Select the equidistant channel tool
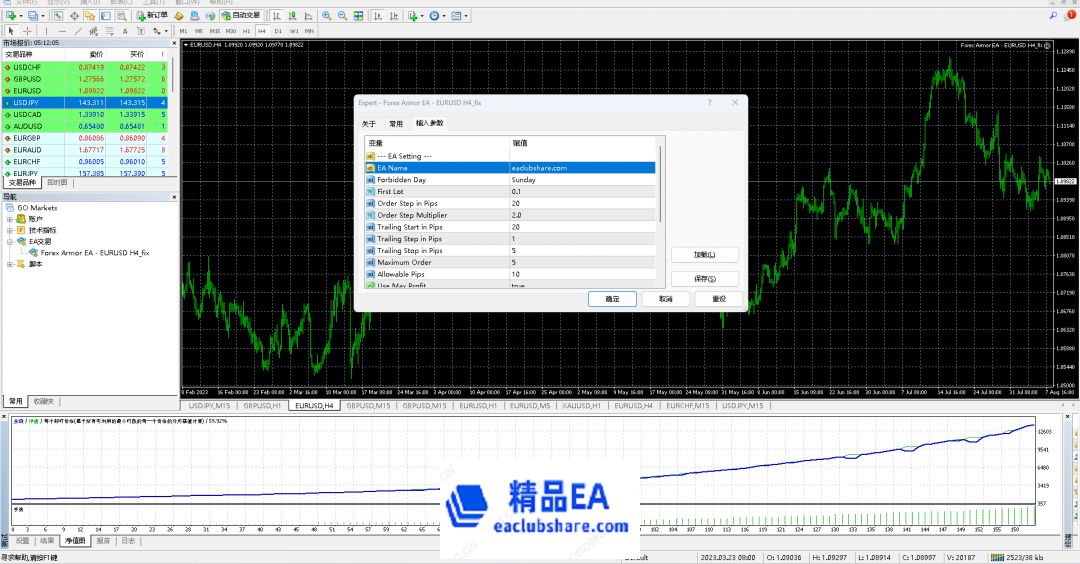Viewport: 1080px width, 564px height. [x=94, y=31]
